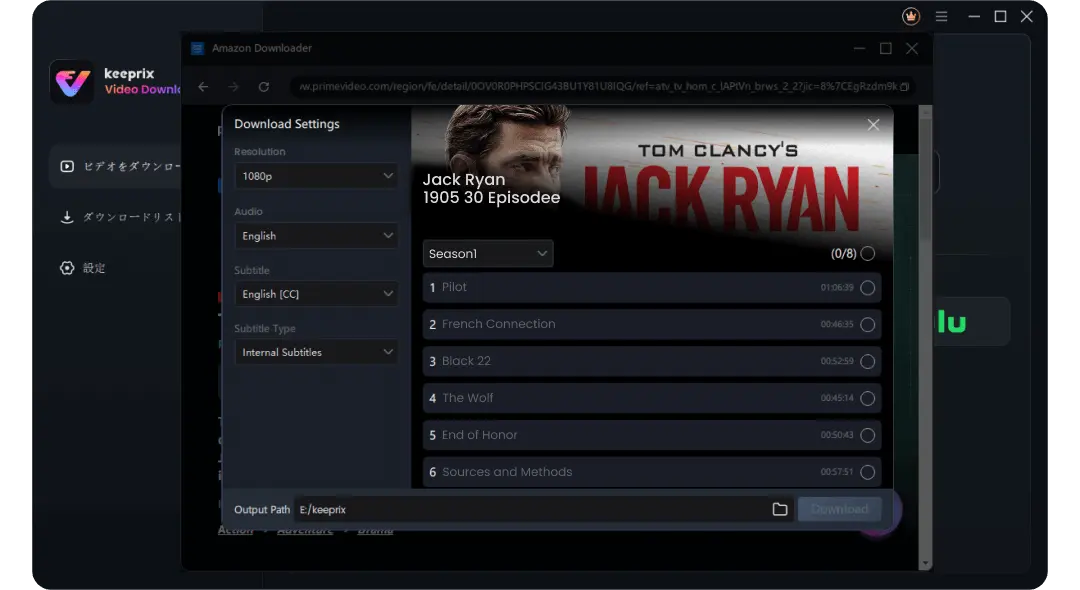Screen dimensions: 1080x590
Task: Expand the Audio English dropdown
Action: (x=317, y=236)
